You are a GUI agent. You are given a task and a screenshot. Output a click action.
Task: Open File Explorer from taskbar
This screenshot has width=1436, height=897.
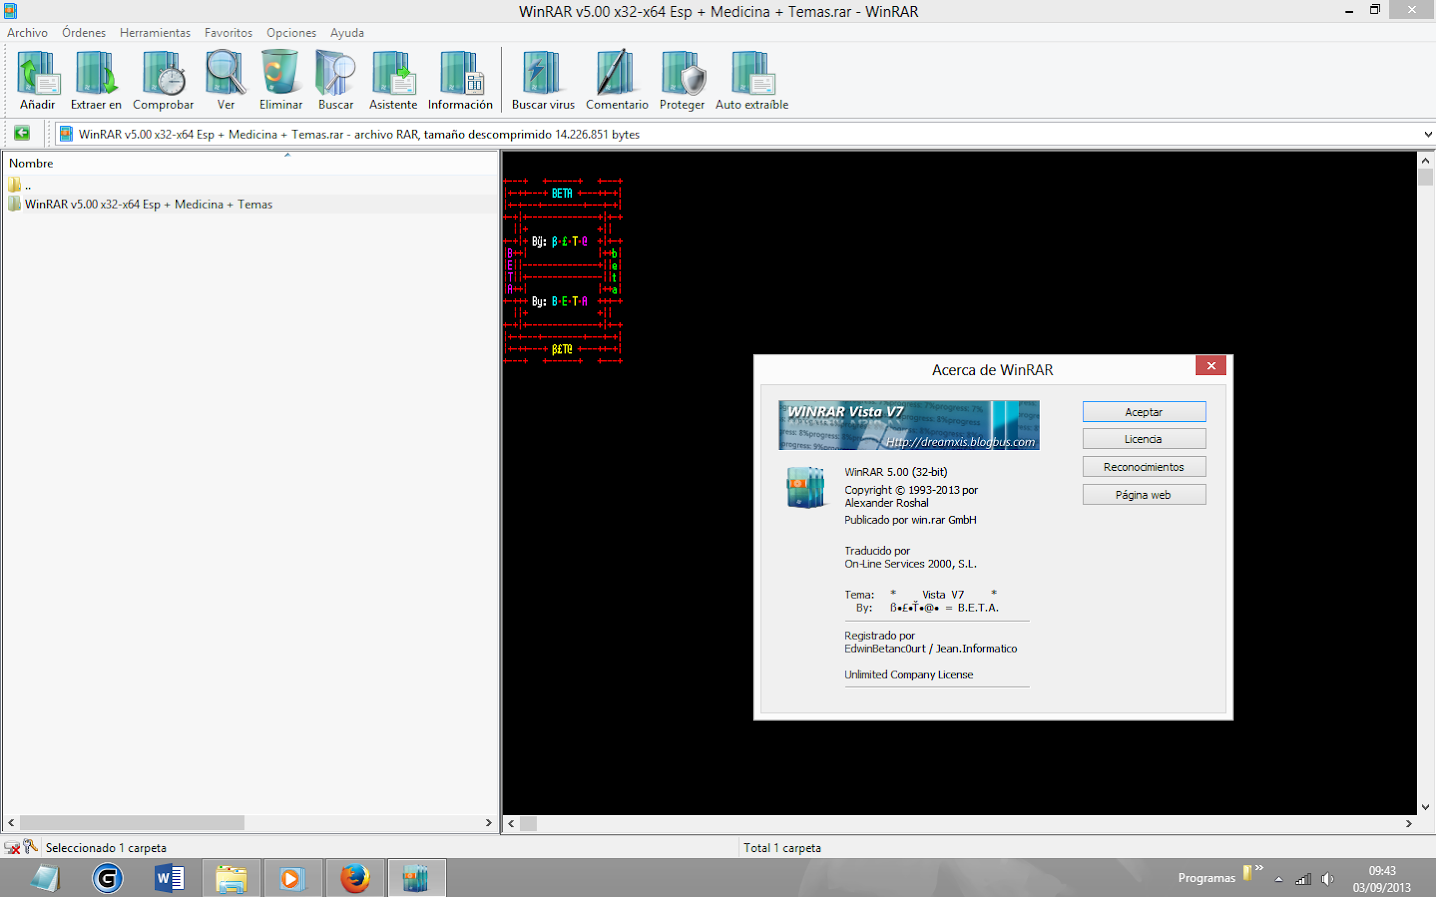[x=231, y=879]
